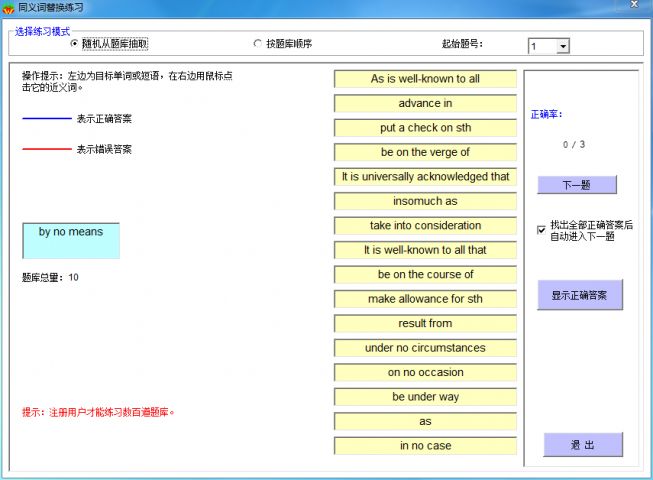Click 'take into consideration' answer box

coord(425,226)
